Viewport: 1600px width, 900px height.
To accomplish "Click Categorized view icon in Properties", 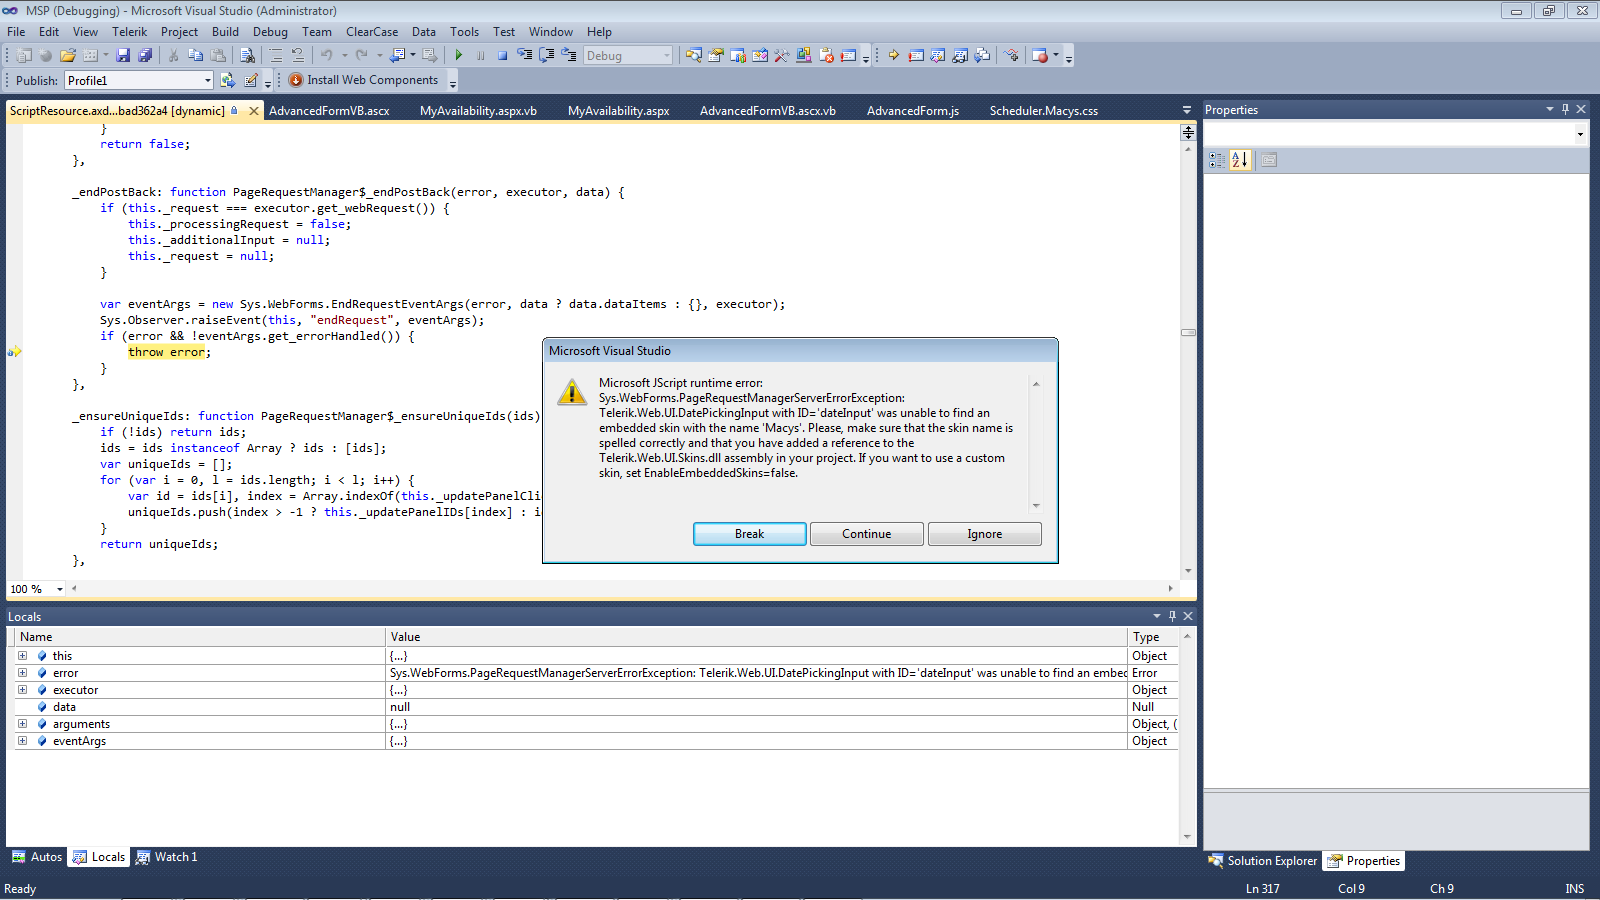I will (x=1217, y=160).
